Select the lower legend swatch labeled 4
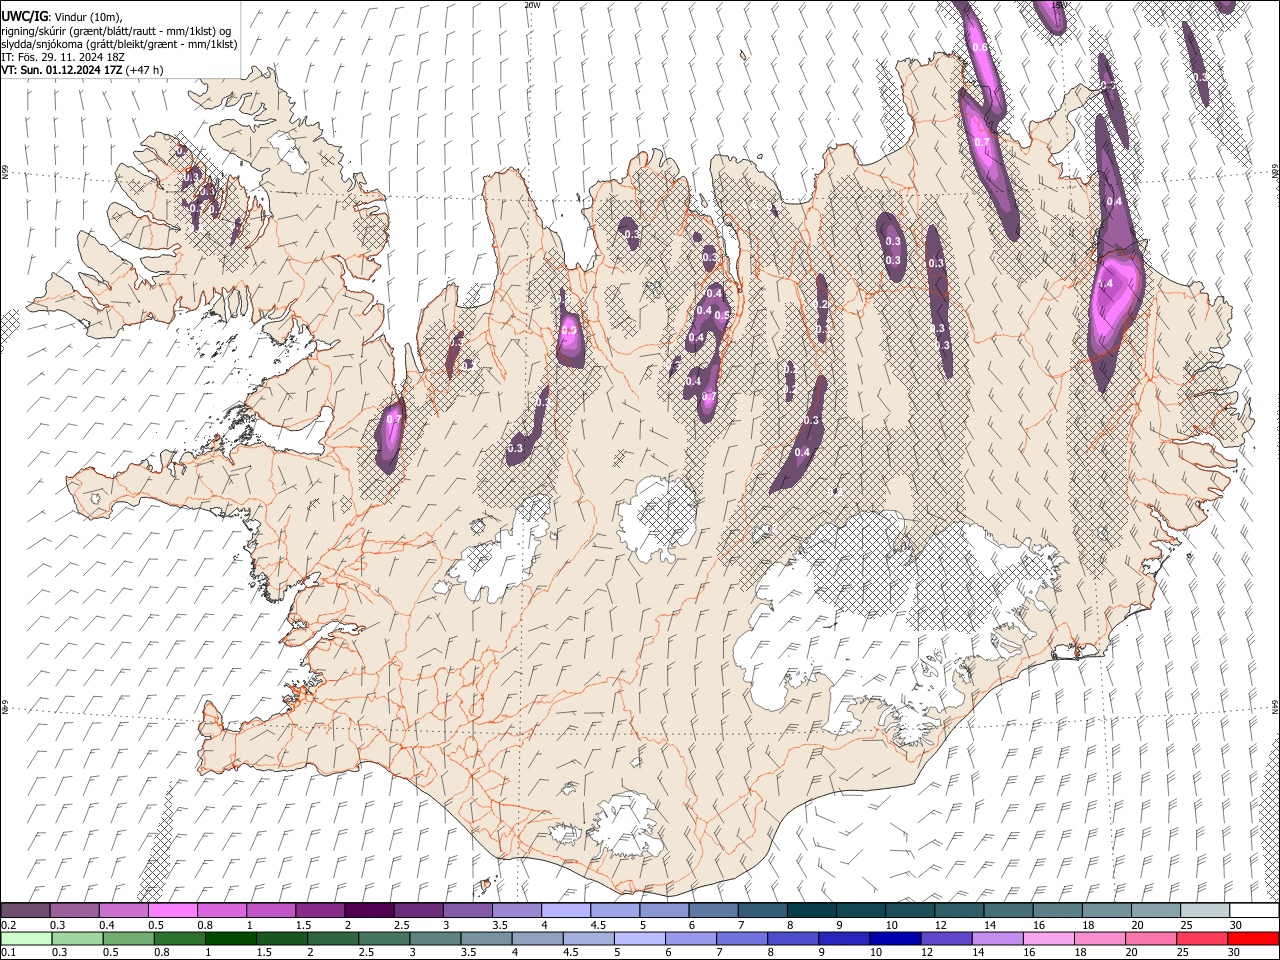Viewport: 1280px width, 960px height. pos(537,938)
